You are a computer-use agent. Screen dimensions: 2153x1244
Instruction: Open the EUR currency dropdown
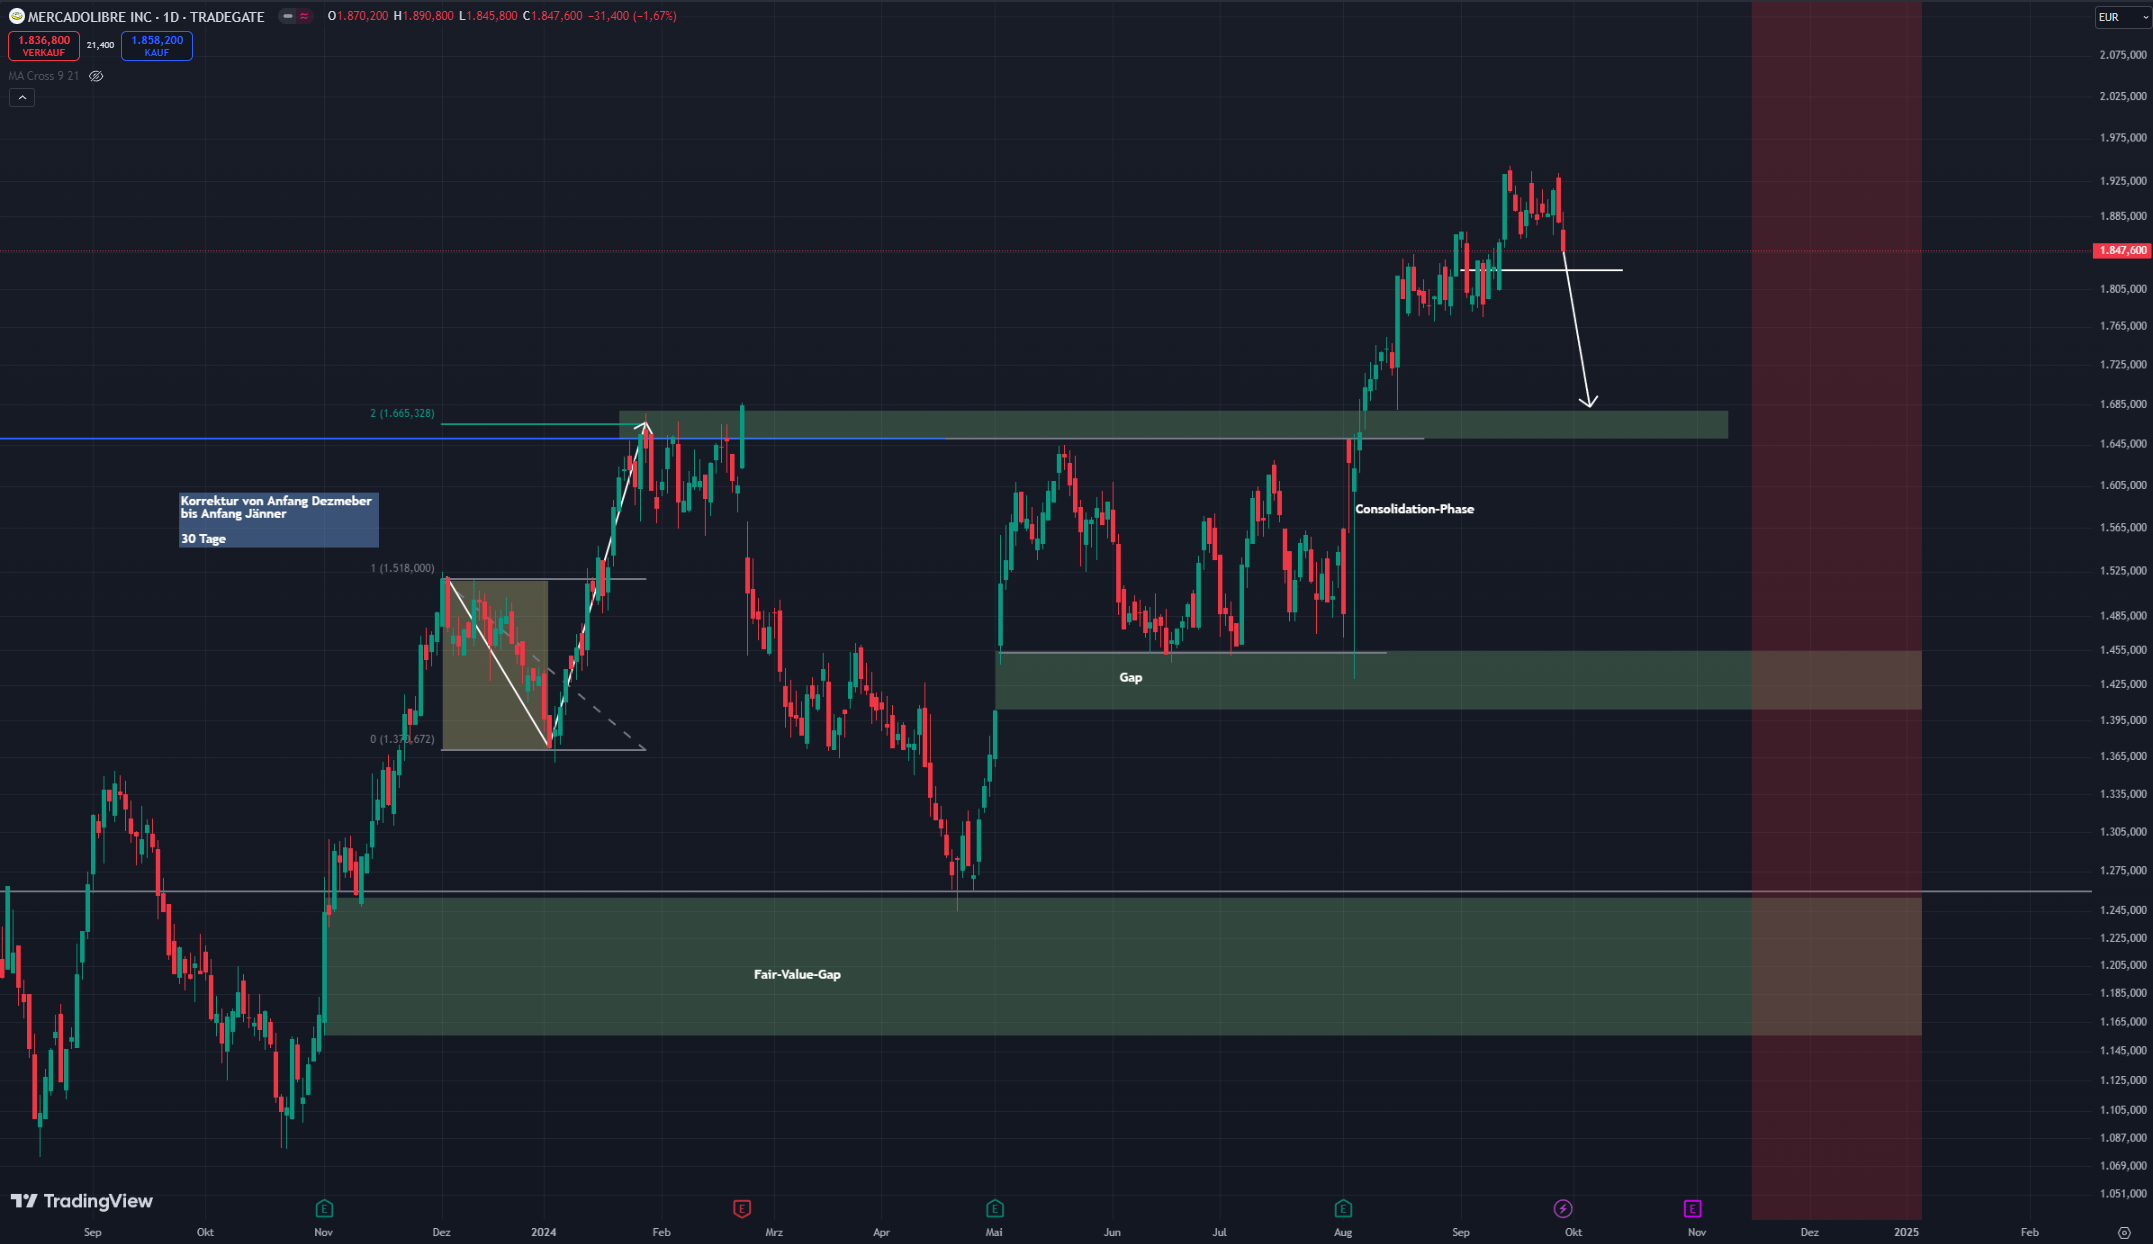tap(2123, 17)
